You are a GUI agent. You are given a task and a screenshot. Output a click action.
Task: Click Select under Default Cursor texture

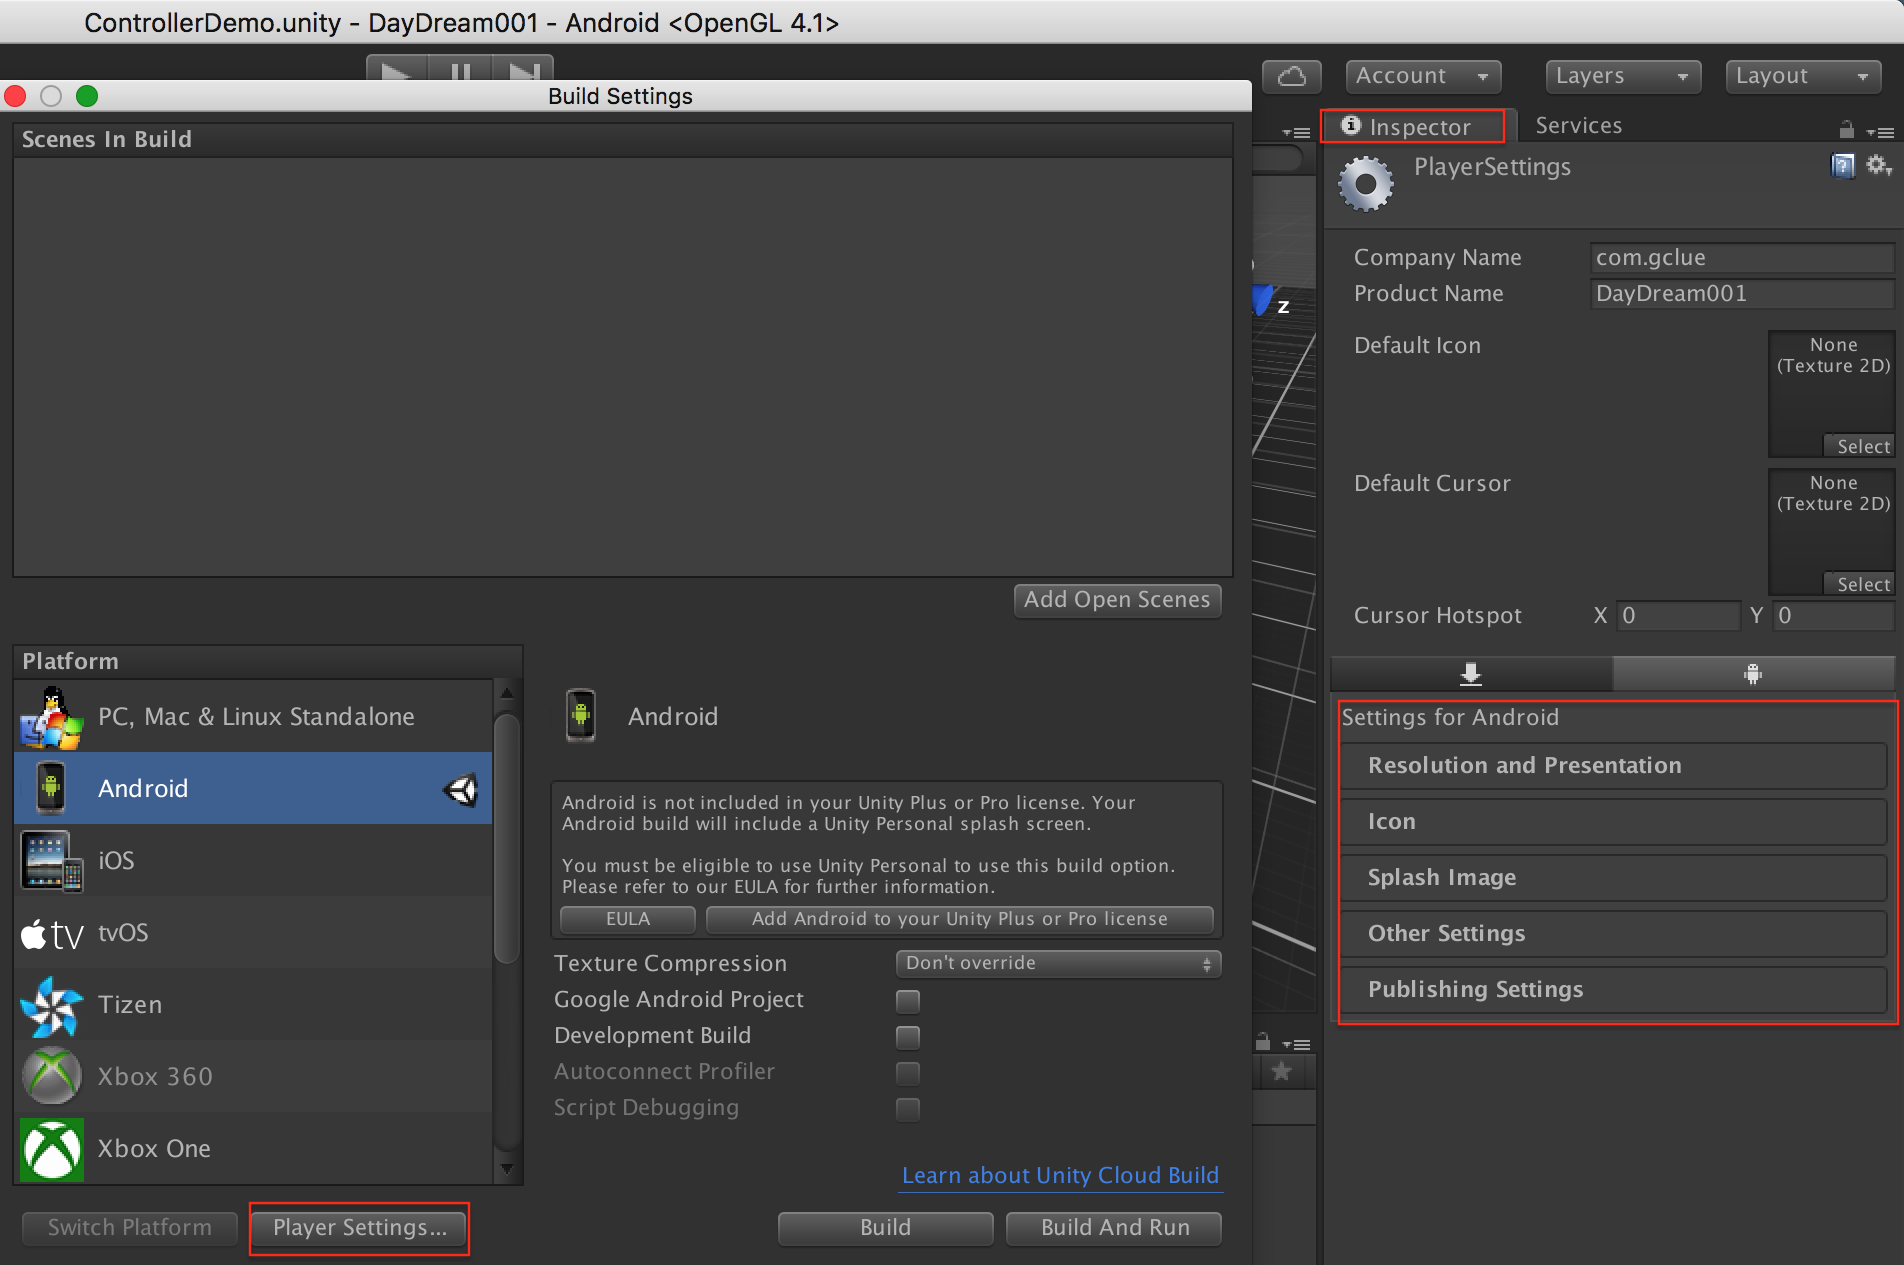click(1862, 585)
